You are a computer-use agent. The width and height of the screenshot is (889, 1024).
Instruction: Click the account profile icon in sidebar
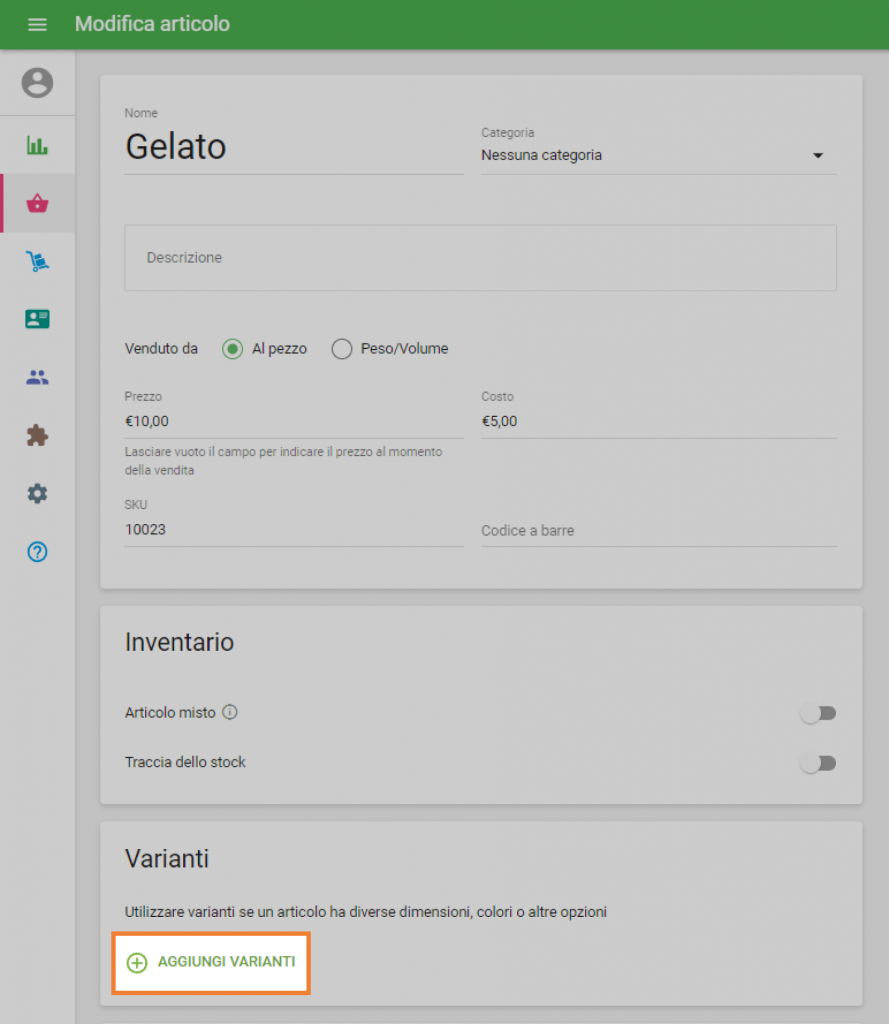[37, 83]
